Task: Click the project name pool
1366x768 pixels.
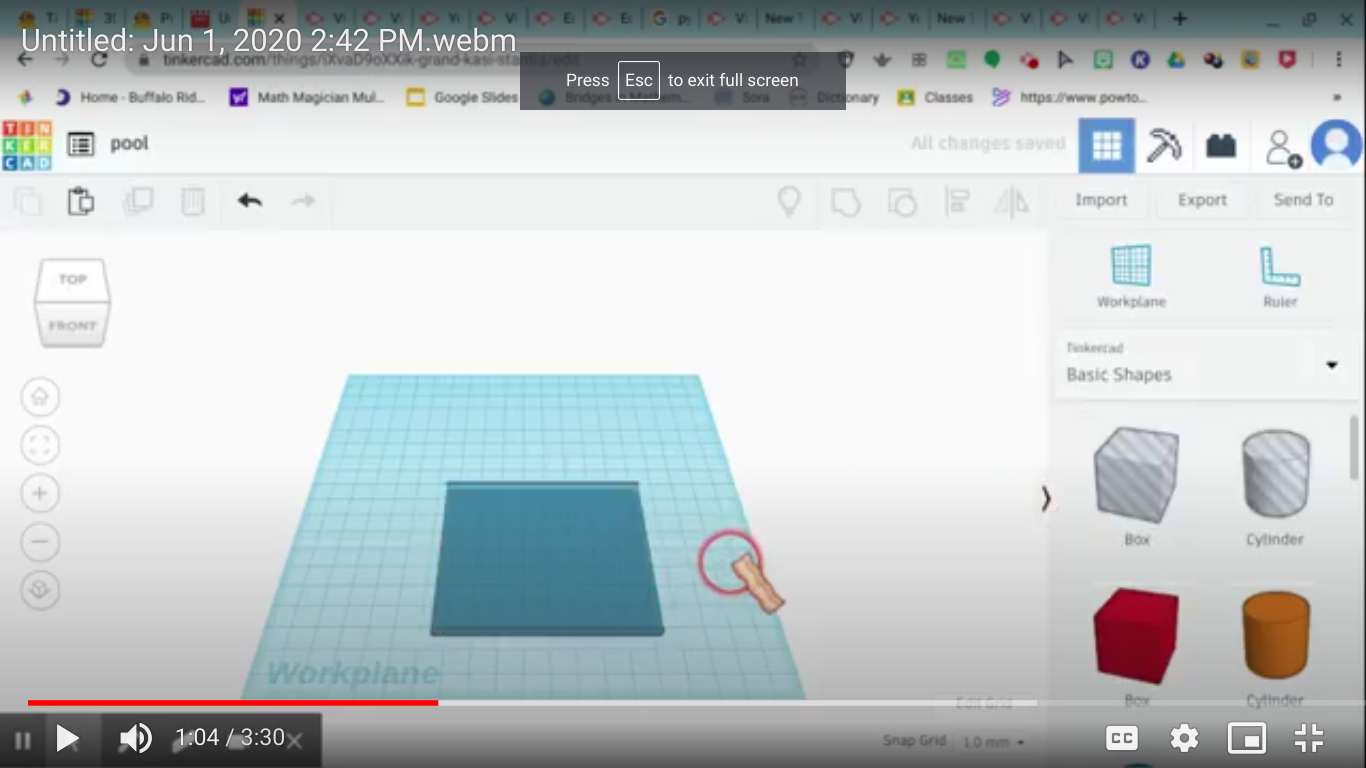Action: pos(129,144)
